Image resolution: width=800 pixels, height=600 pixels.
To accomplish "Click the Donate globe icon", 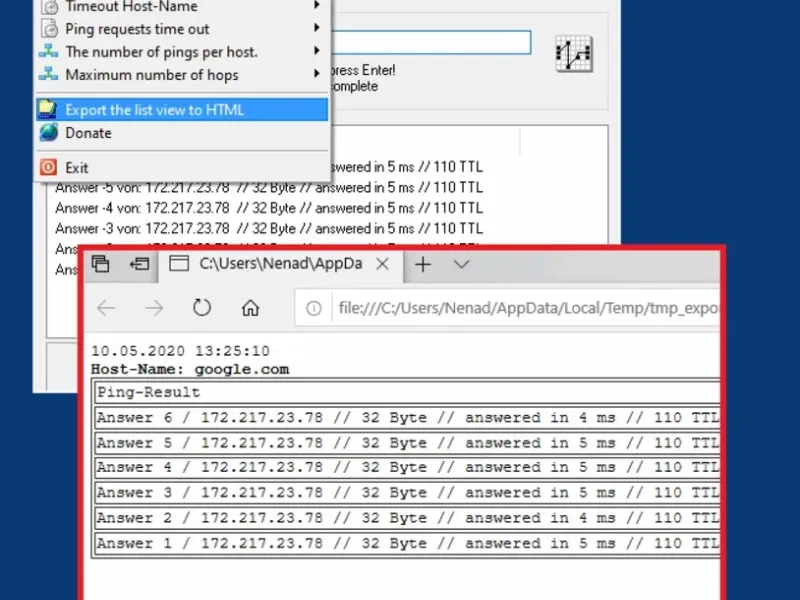I will click(48, 133).
